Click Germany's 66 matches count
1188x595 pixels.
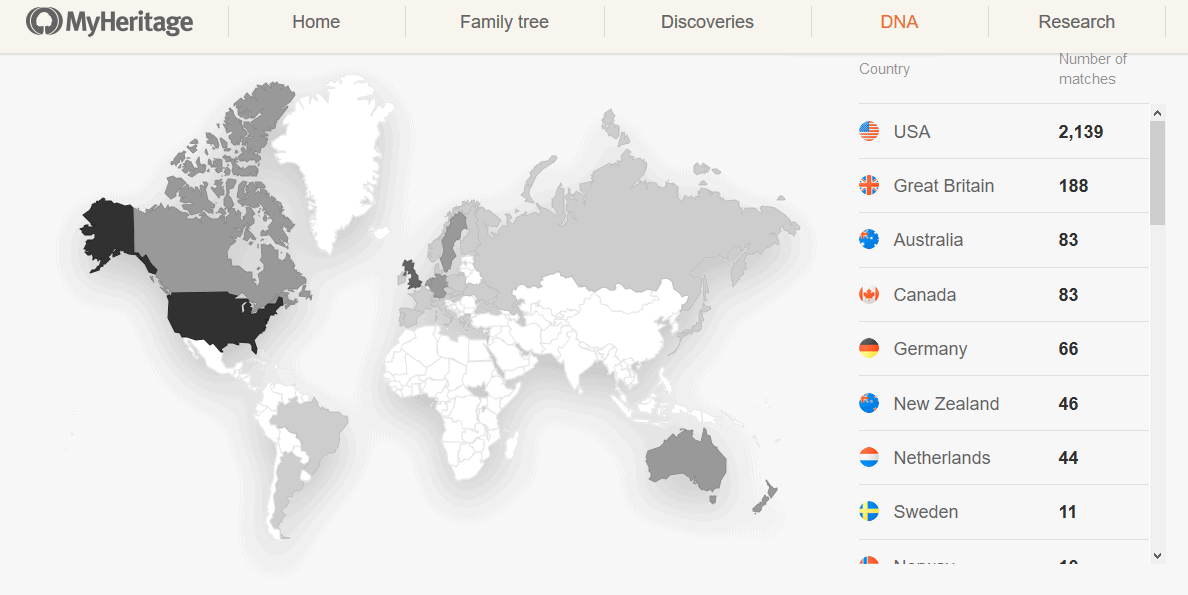point(1068,349)
